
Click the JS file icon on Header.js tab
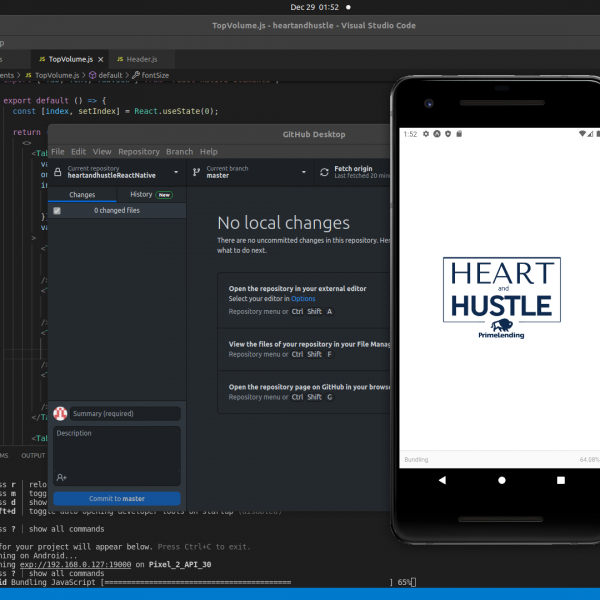120,59
